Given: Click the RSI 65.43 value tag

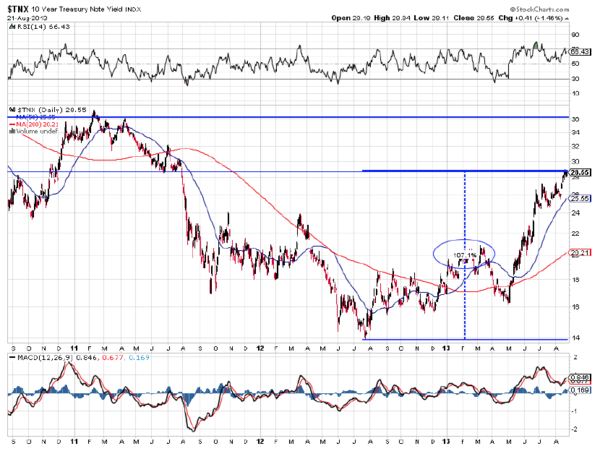Looking at the screenshot, I should pyautogui.click(x=577, y=50).
